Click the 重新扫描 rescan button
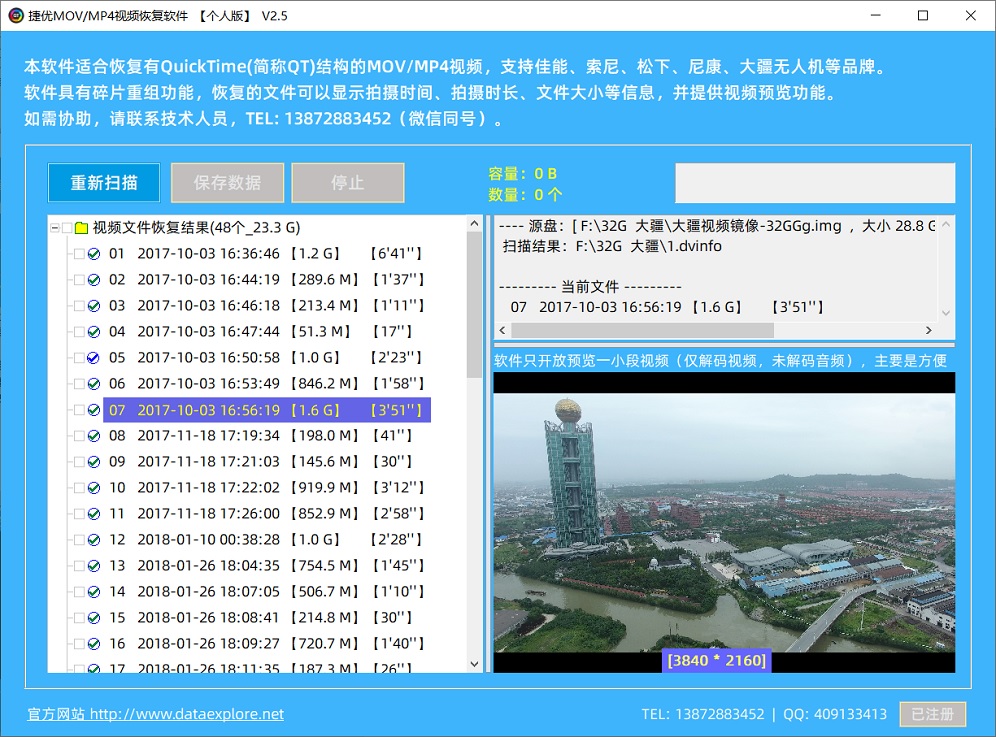 pos(104,183)
